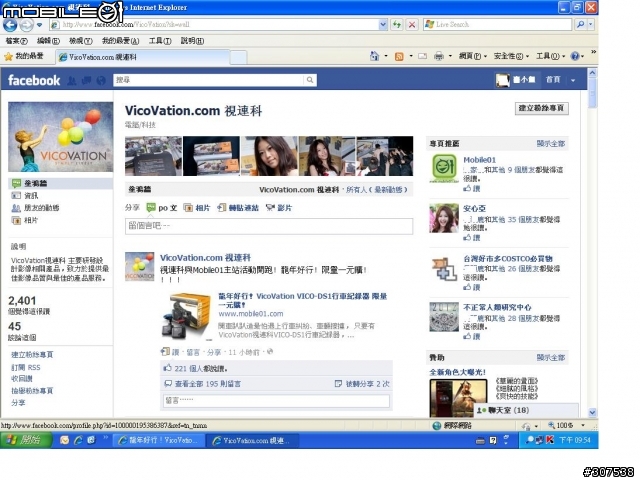
Task: Click the Print icon in command bar
Action: (x=439, y=56)
